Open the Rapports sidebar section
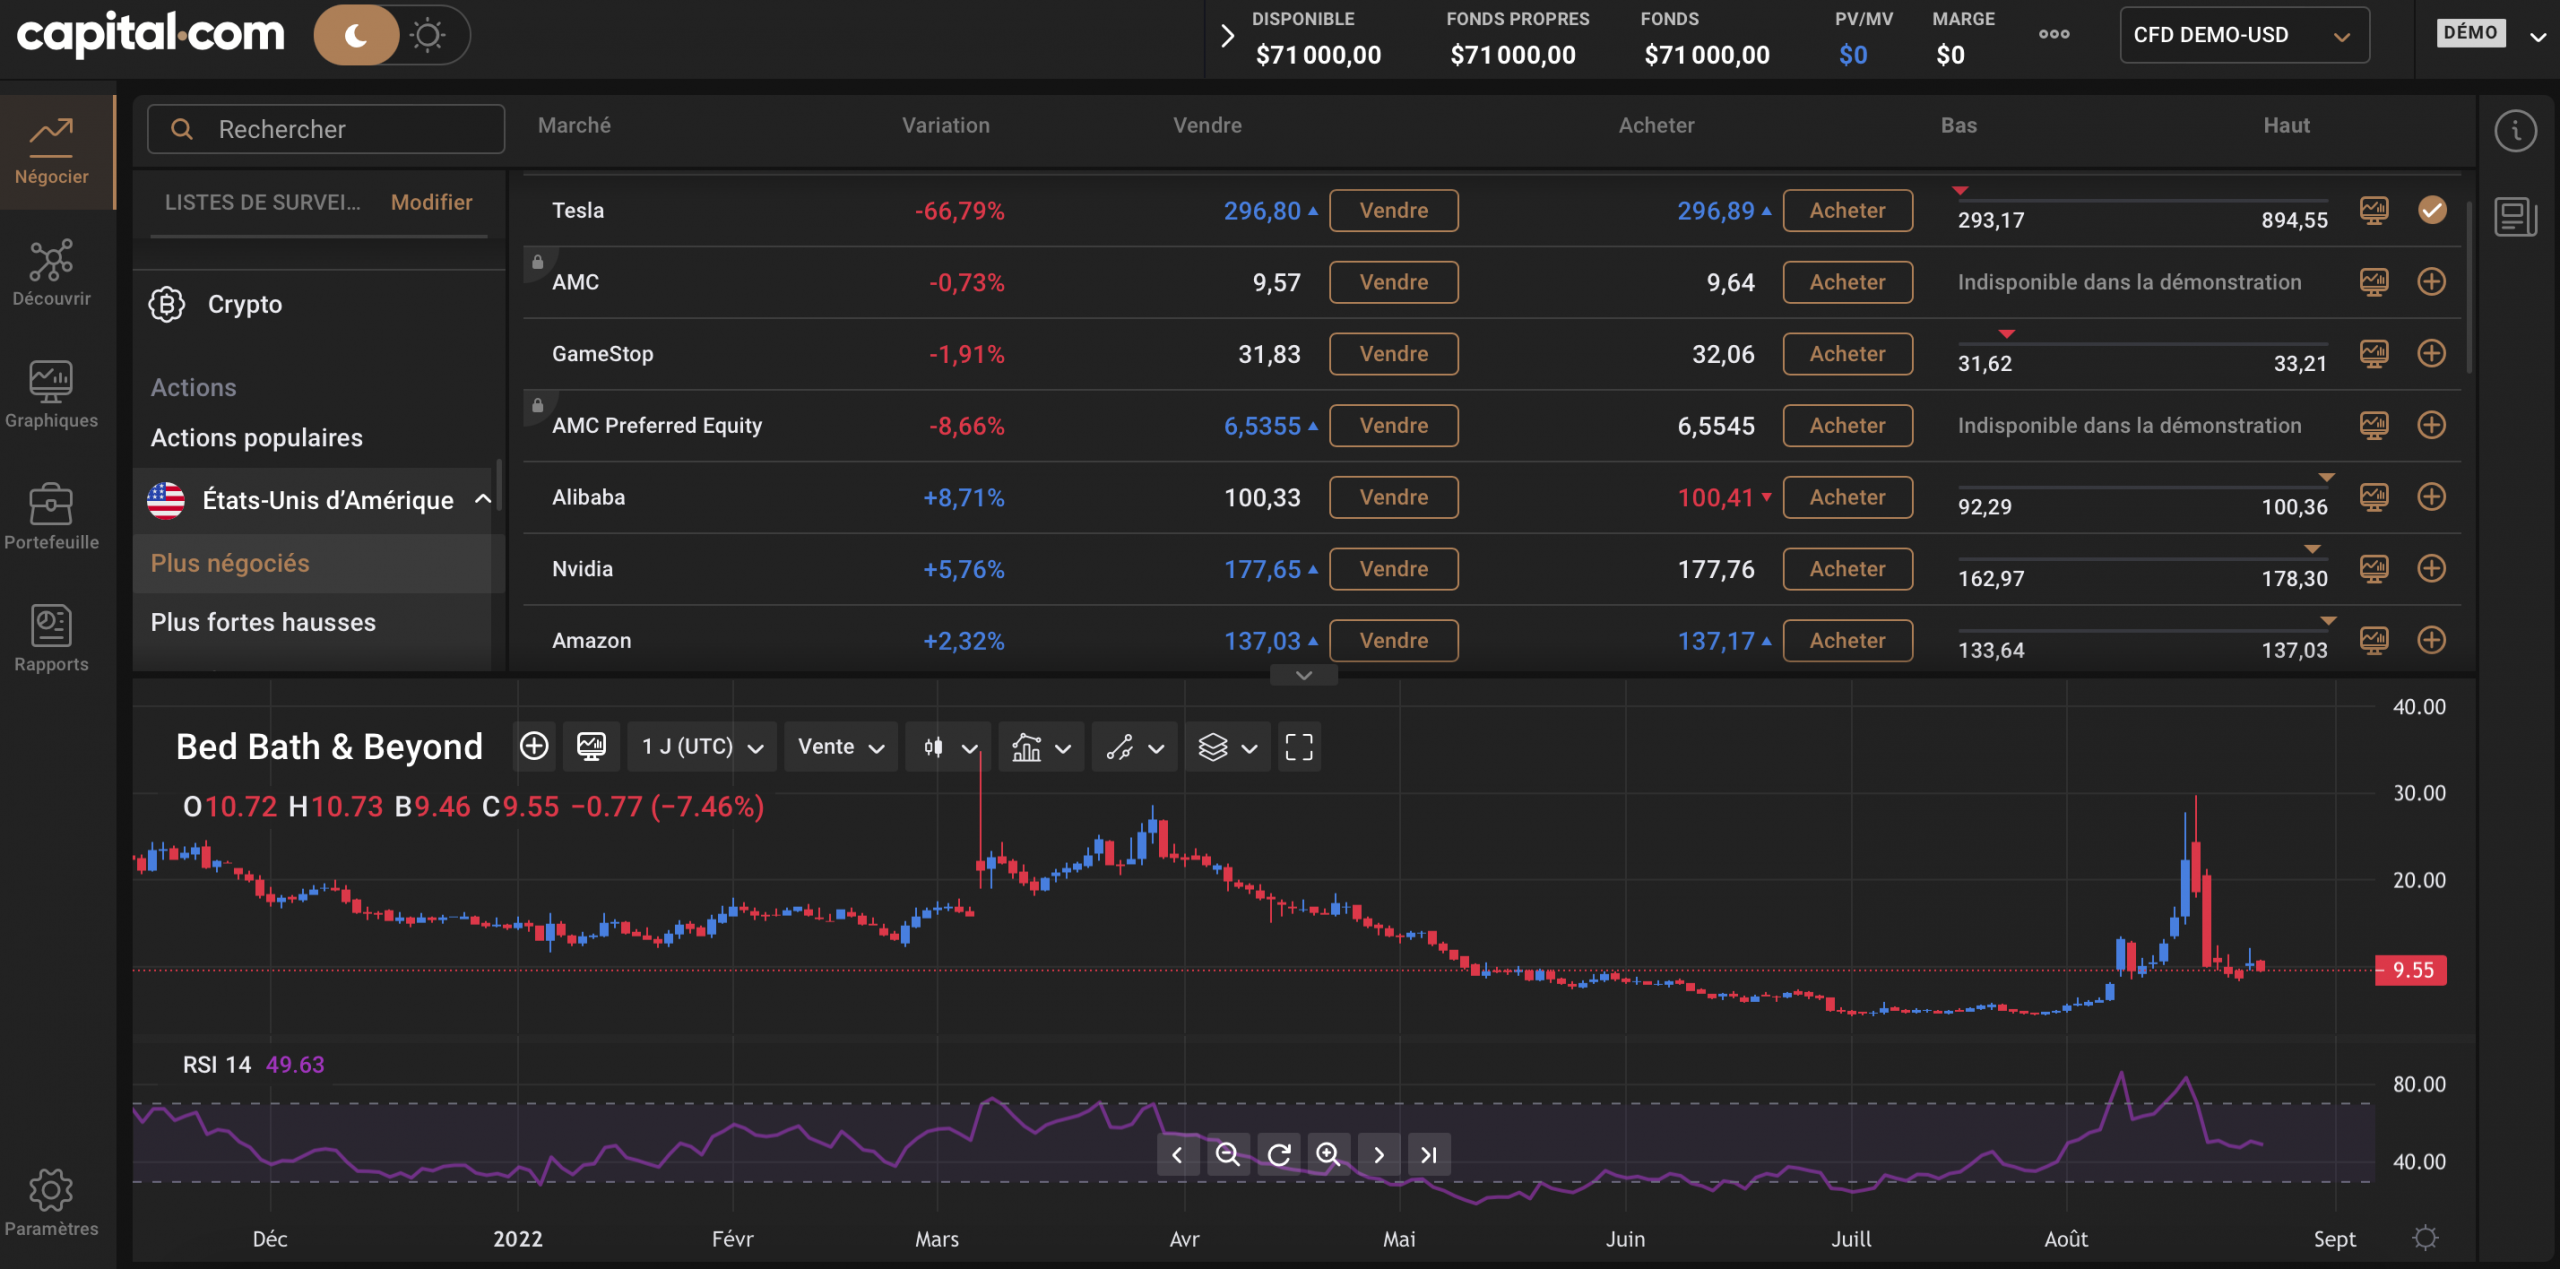 tap(52, 638)
